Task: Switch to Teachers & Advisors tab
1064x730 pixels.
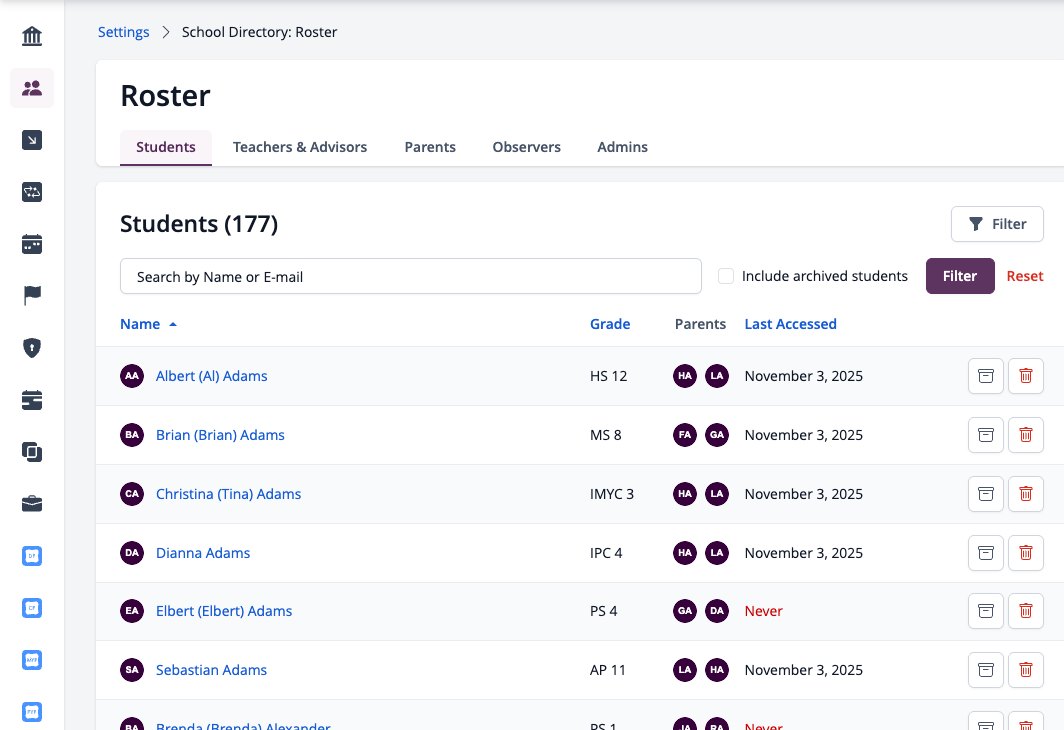Action: click(299, 147)
